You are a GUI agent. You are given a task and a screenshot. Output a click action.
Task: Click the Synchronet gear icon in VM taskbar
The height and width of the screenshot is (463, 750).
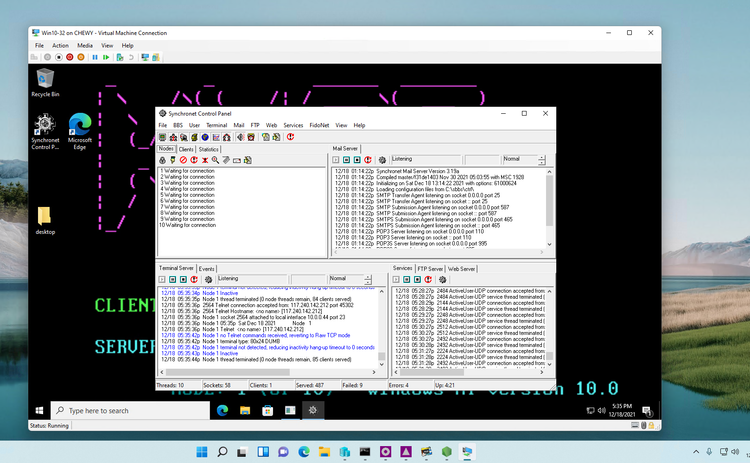(313, 410)
